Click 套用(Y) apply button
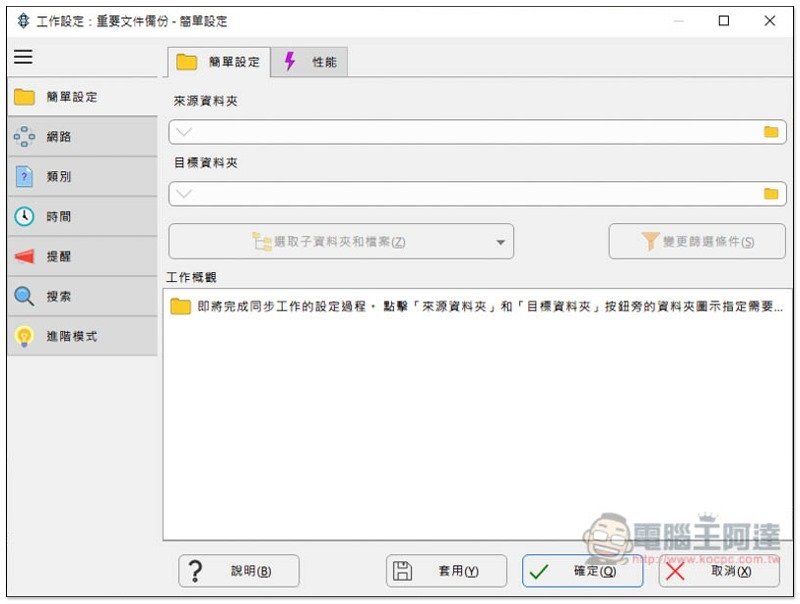This screenshot has height=604, width=800. [446, 571]
